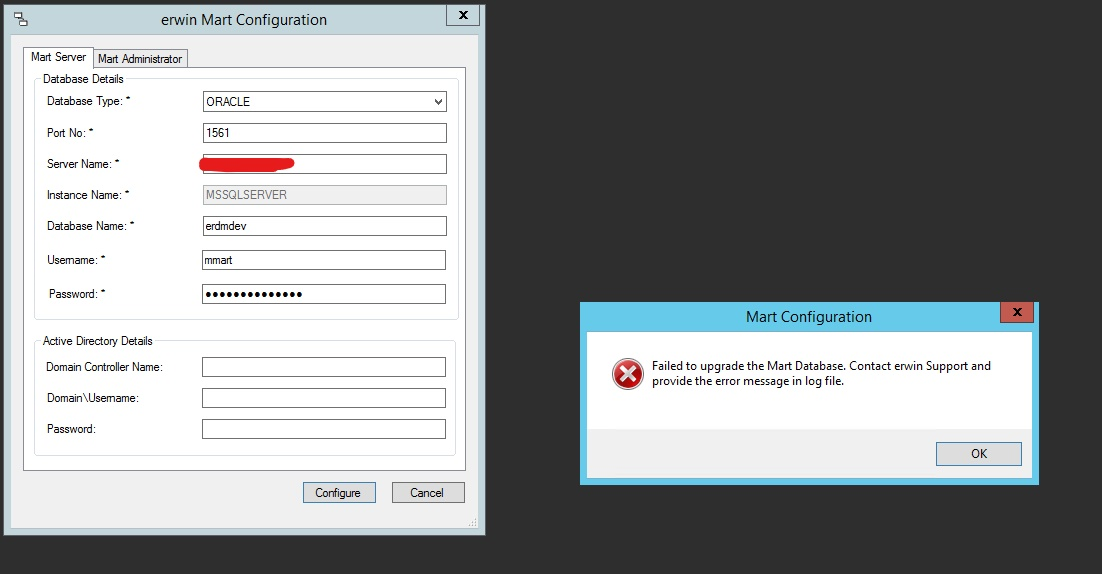1102x574 pixels.
Task: Click the 'Failed to upgrade the Mart Database' message
Action: [x=821, y=373]
